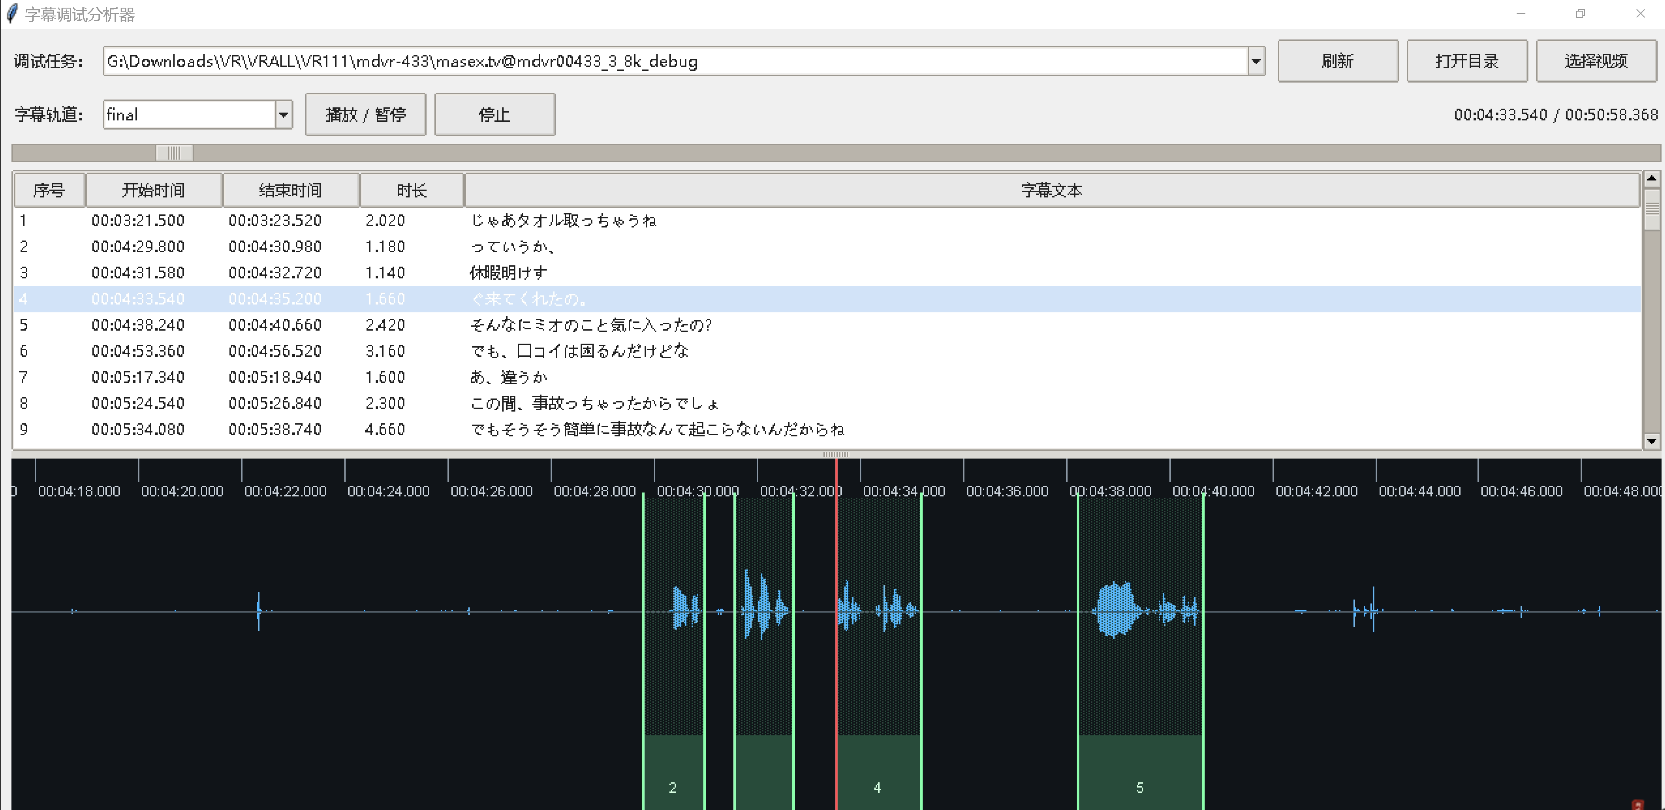Click the subtitle list scrollbar thumb
The width and height of the screenshot is (1665, 810).
tap(1652, 209)
